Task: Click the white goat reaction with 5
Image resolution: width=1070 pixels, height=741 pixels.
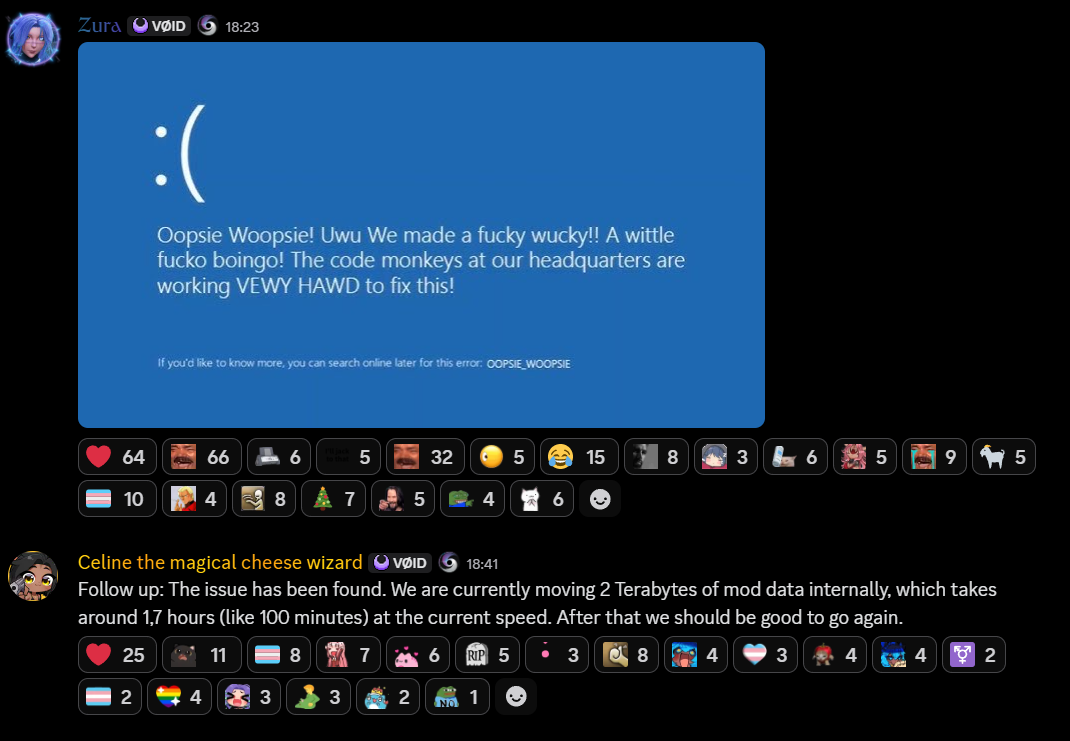Action: tap(1004, 456)
